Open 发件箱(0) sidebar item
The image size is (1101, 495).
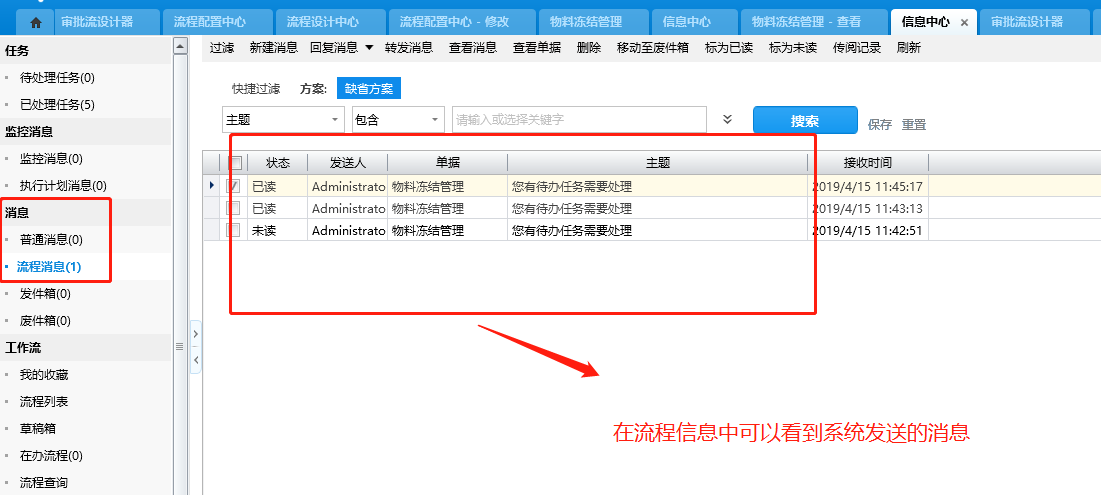45,293
